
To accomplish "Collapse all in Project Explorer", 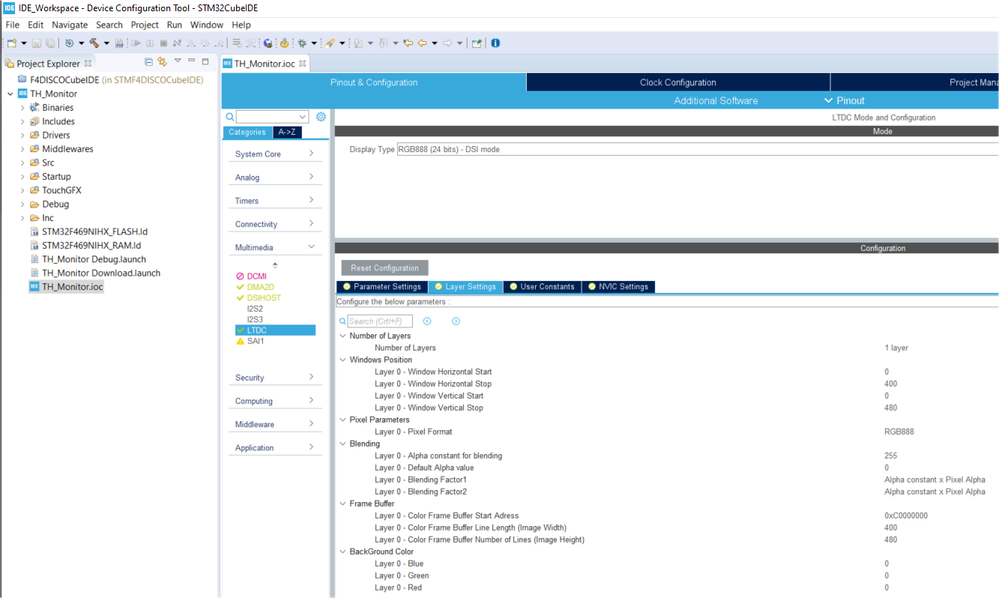I will tap(148, 62).
